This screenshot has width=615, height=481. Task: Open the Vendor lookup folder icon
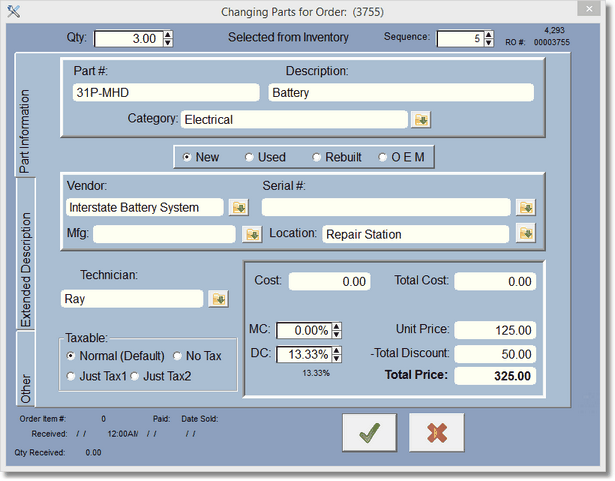tap(239, 208)
